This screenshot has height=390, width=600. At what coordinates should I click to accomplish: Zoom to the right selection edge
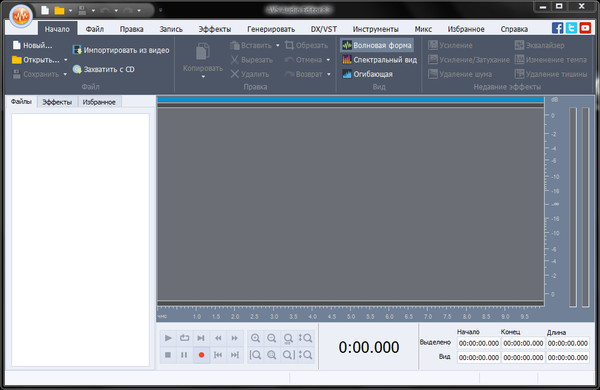coord(288,355)
